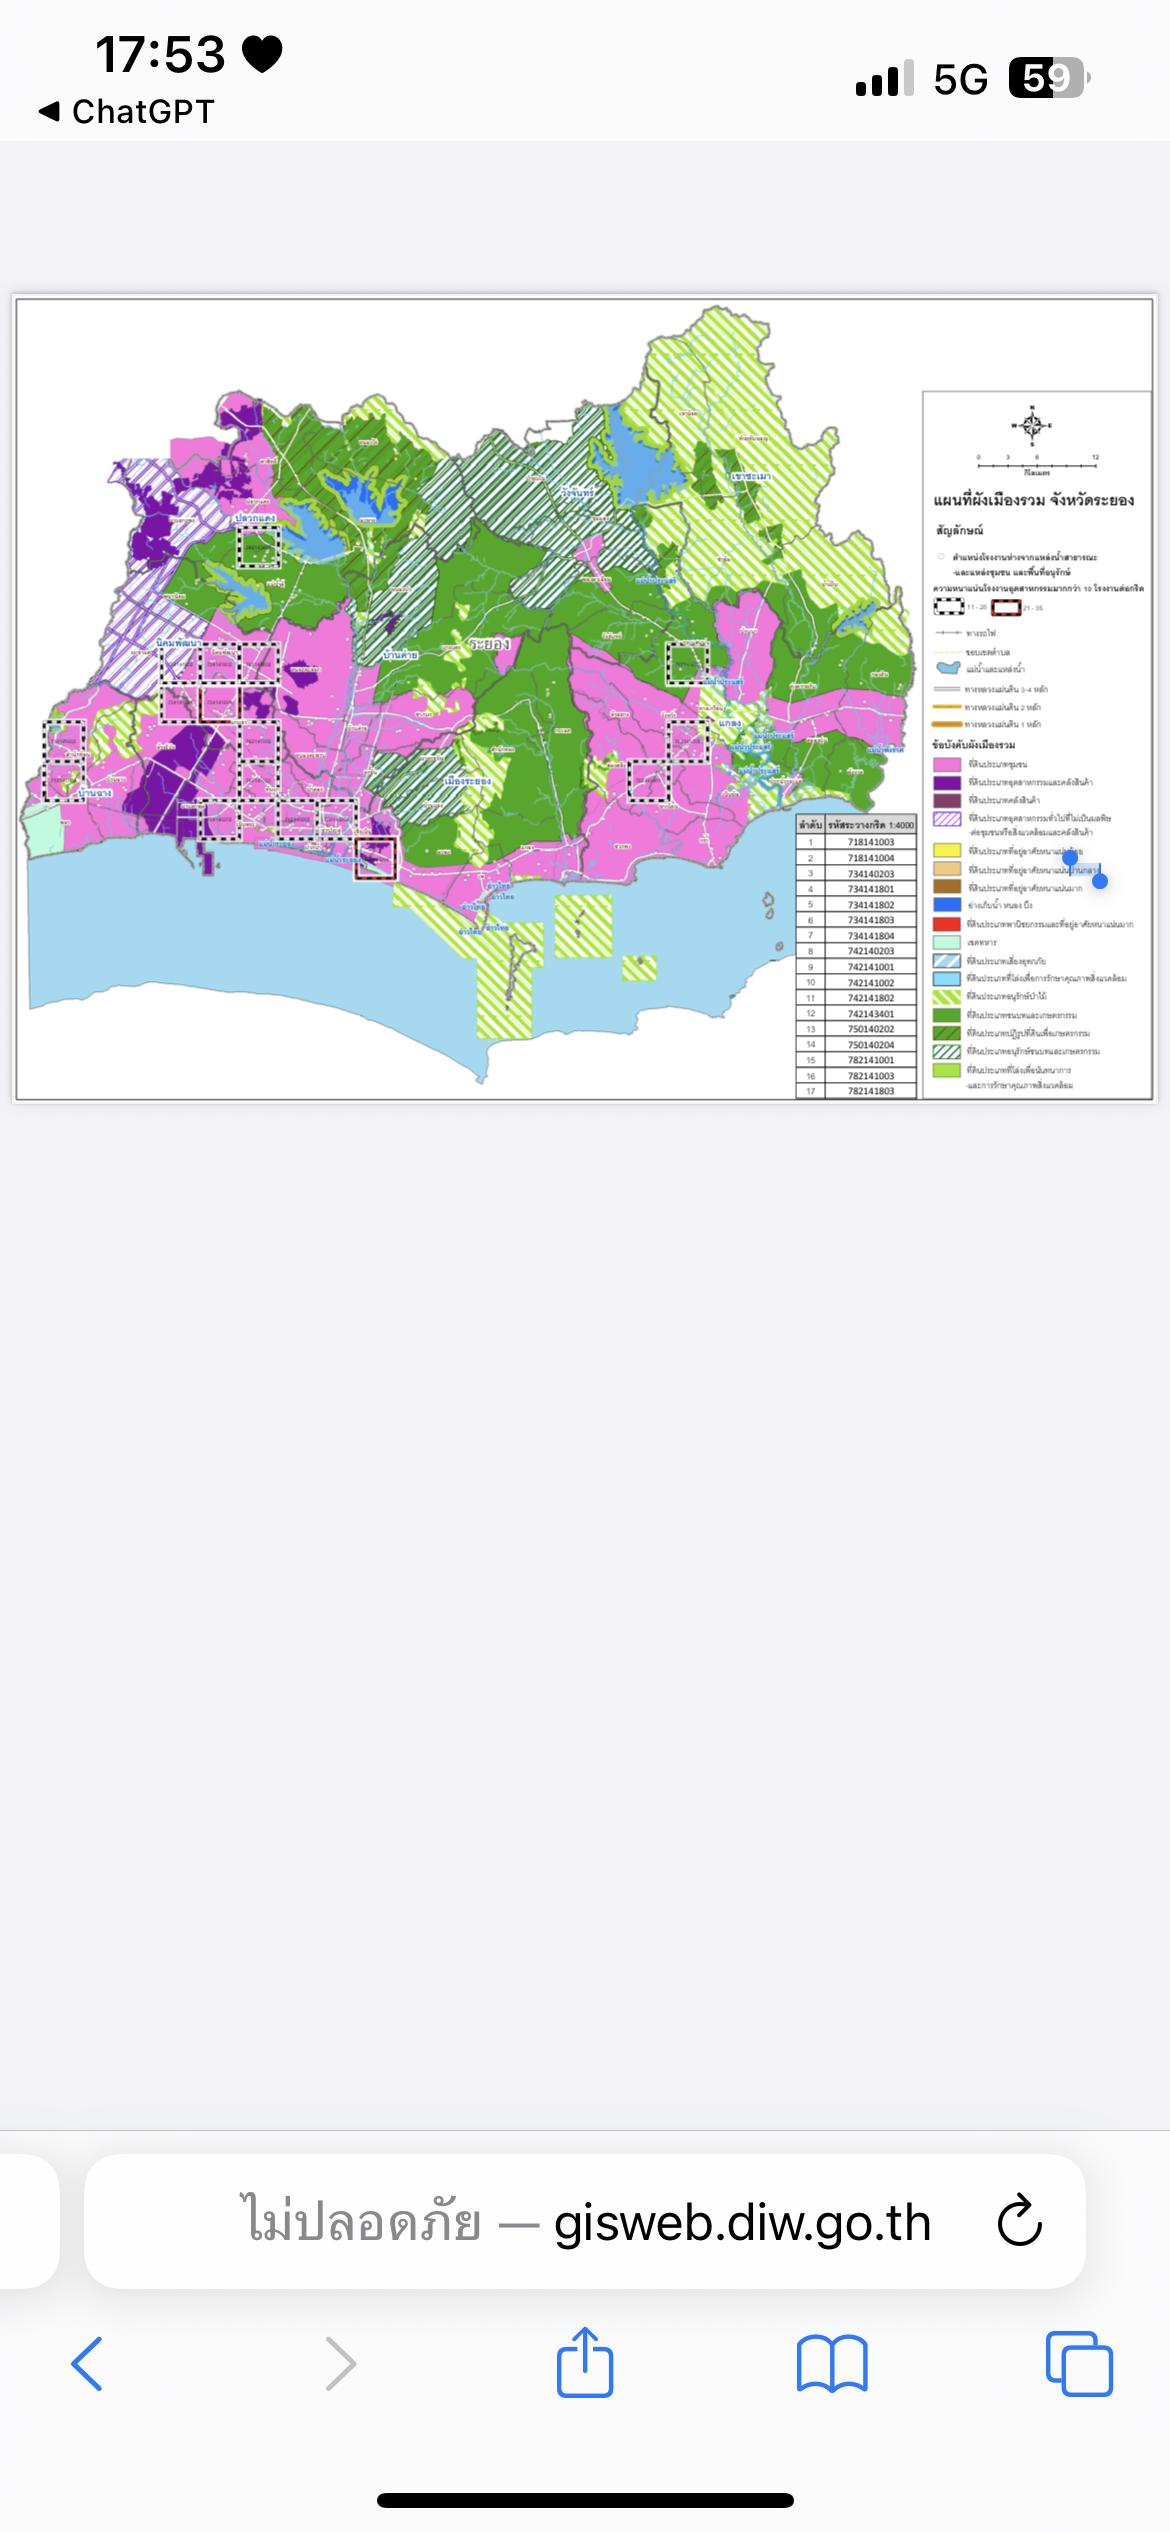
Task: Return to ChatGPT via back arrow
Action: [x=49, y=111]
